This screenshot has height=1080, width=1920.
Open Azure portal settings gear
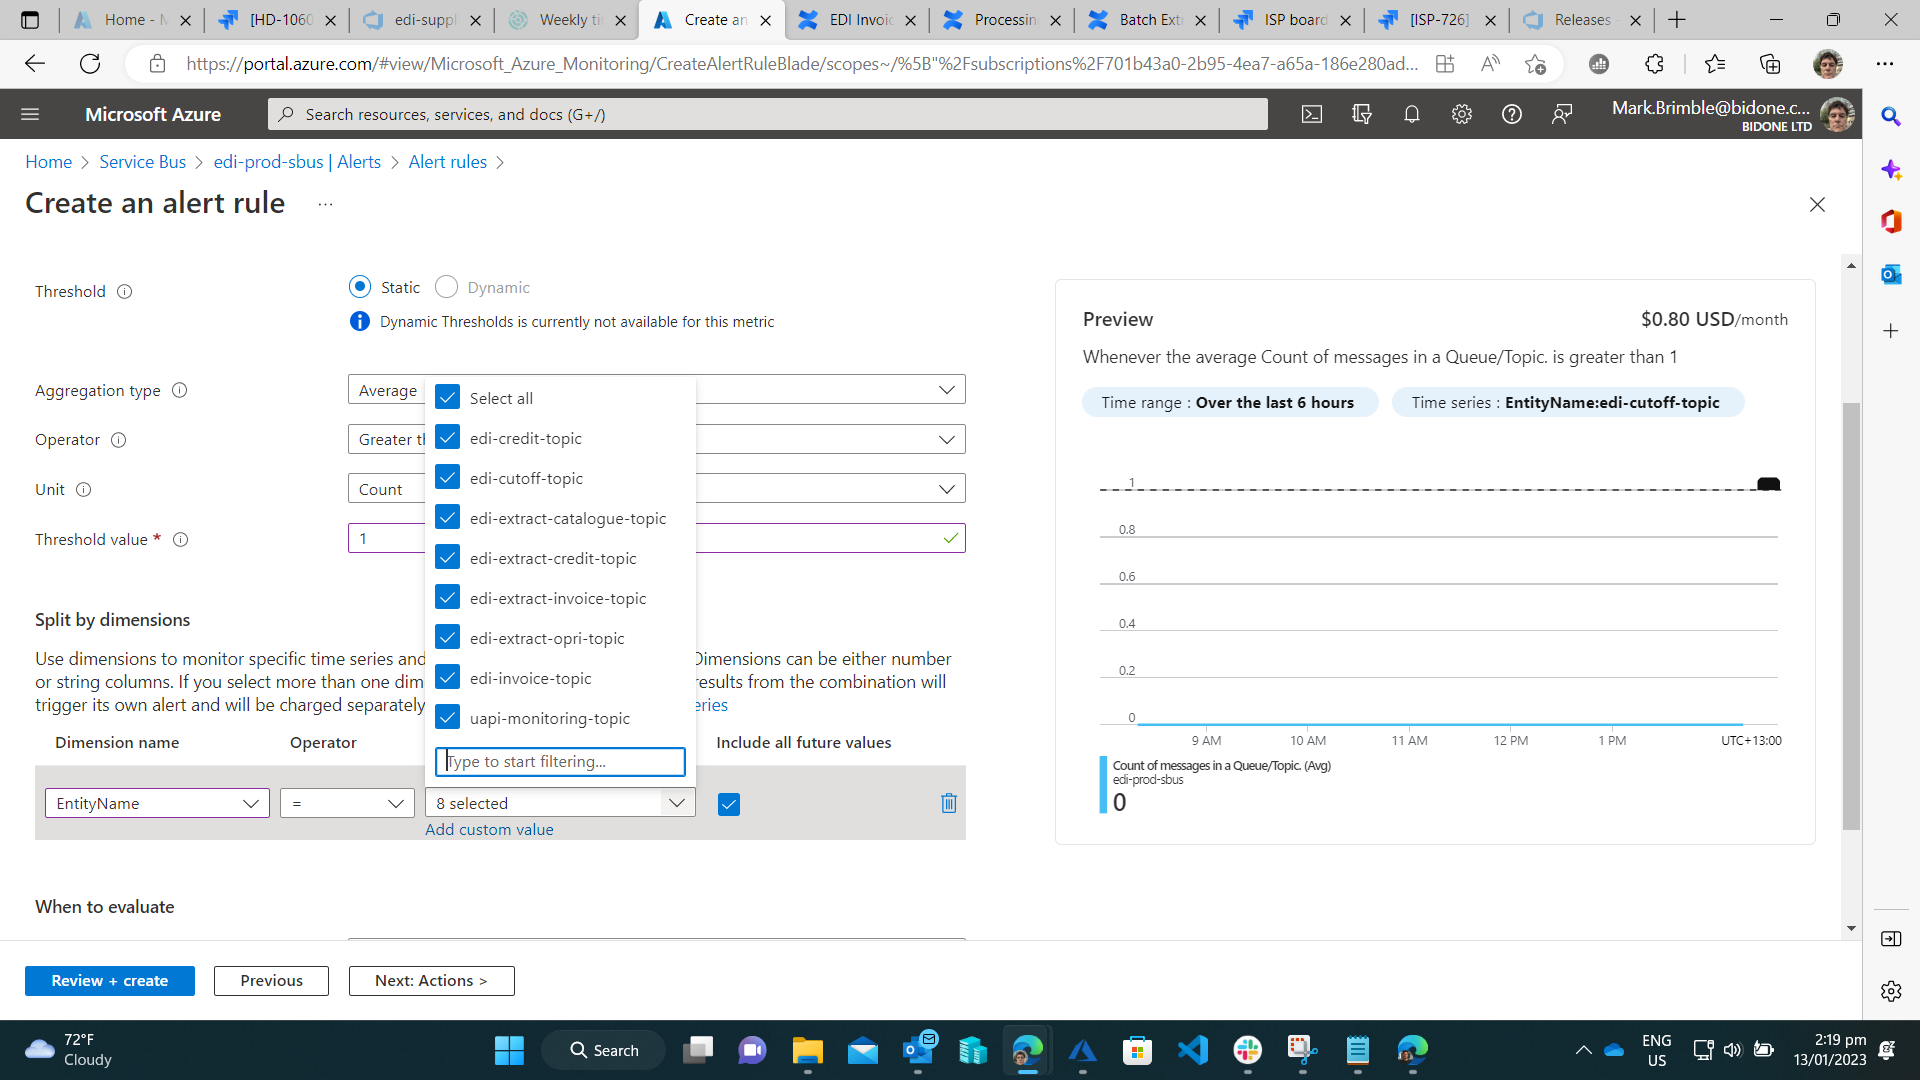pyautogui.click(x=1461, y=114)
